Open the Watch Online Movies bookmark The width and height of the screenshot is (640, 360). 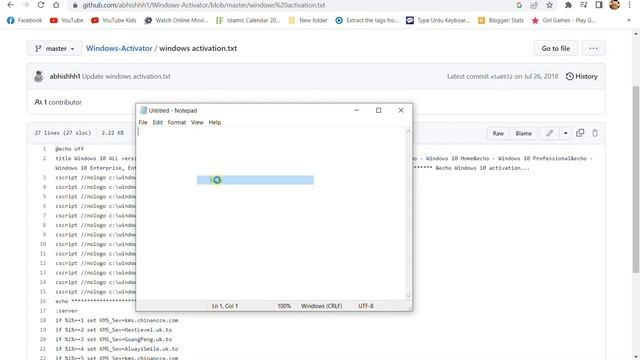(176, 20)
